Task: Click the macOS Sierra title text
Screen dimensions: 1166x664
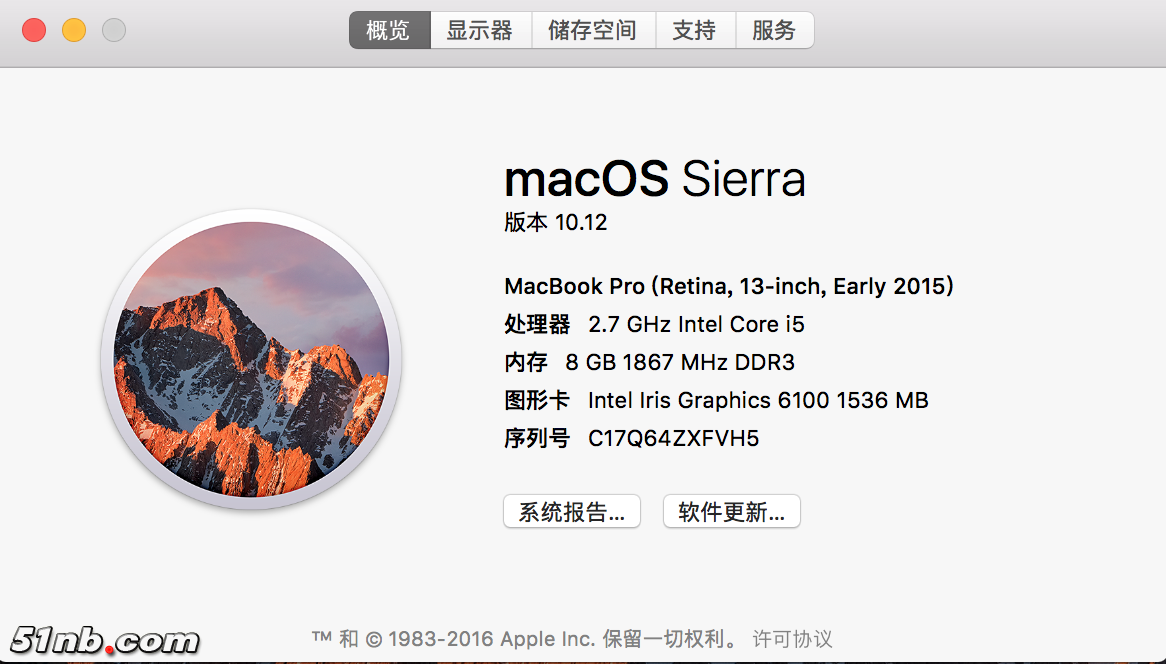Action: click(x=654, y=180)
